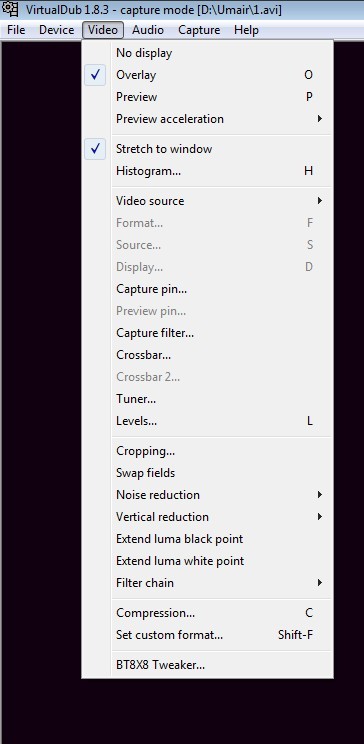The height and width of the screenshot is (744, 364).
Task: Open the File menu
Action: click(x=16, y=30)
